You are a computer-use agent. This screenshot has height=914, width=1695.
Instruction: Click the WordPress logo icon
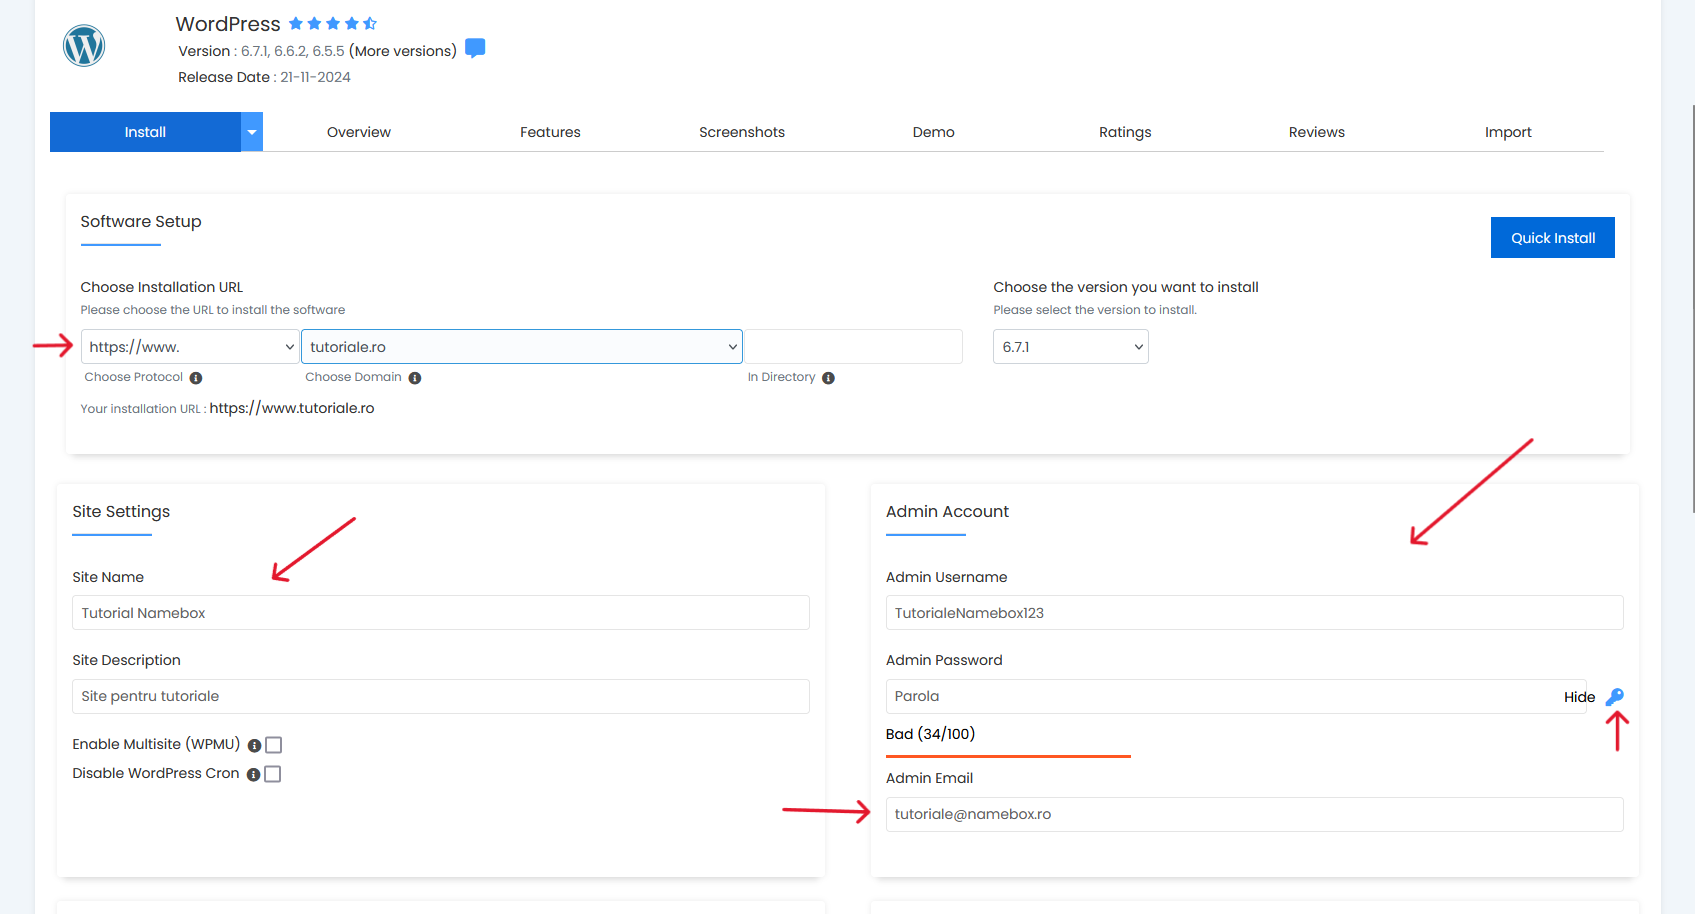84,46
